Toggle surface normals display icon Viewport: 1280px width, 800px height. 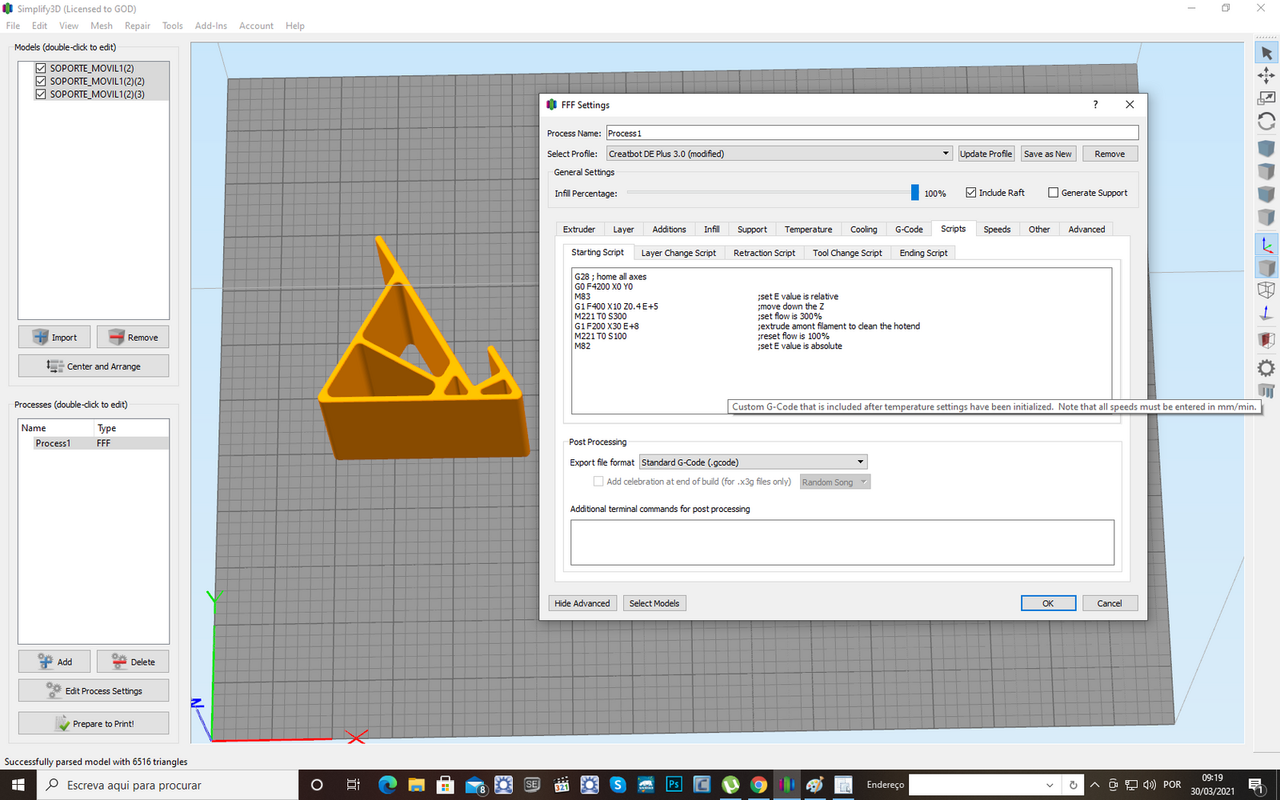coord(1265,313)
